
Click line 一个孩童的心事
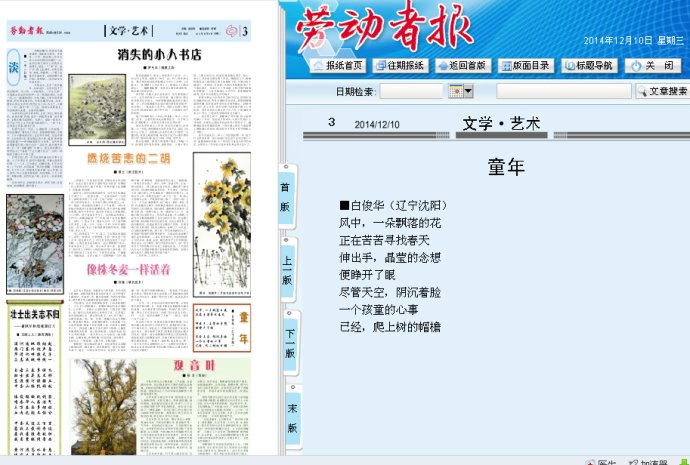[378, 309]
